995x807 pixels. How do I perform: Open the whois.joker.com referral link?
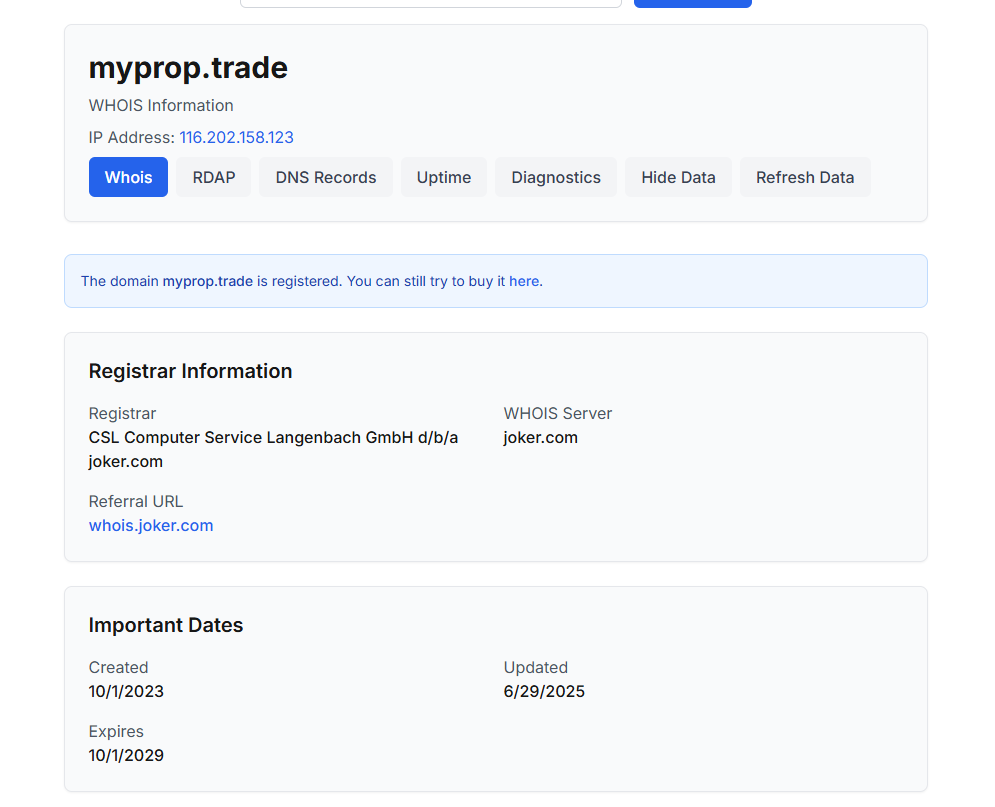tap(151, 525)
